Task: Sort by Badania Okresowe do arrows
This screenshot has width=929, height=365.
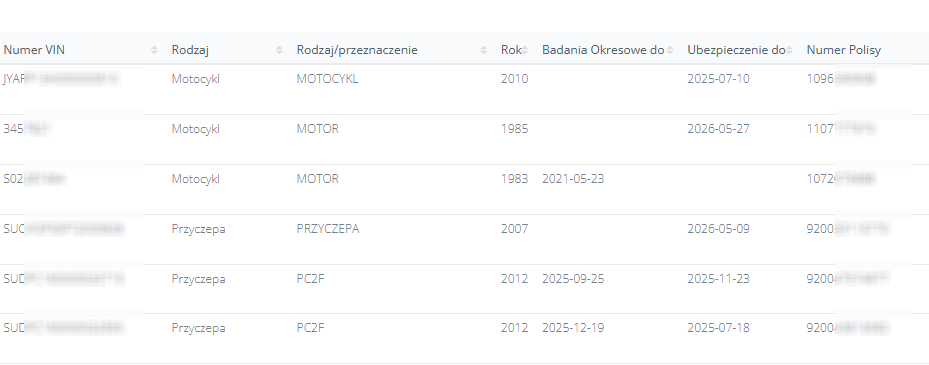Action: pyautogui.click(x=669, y=50)
